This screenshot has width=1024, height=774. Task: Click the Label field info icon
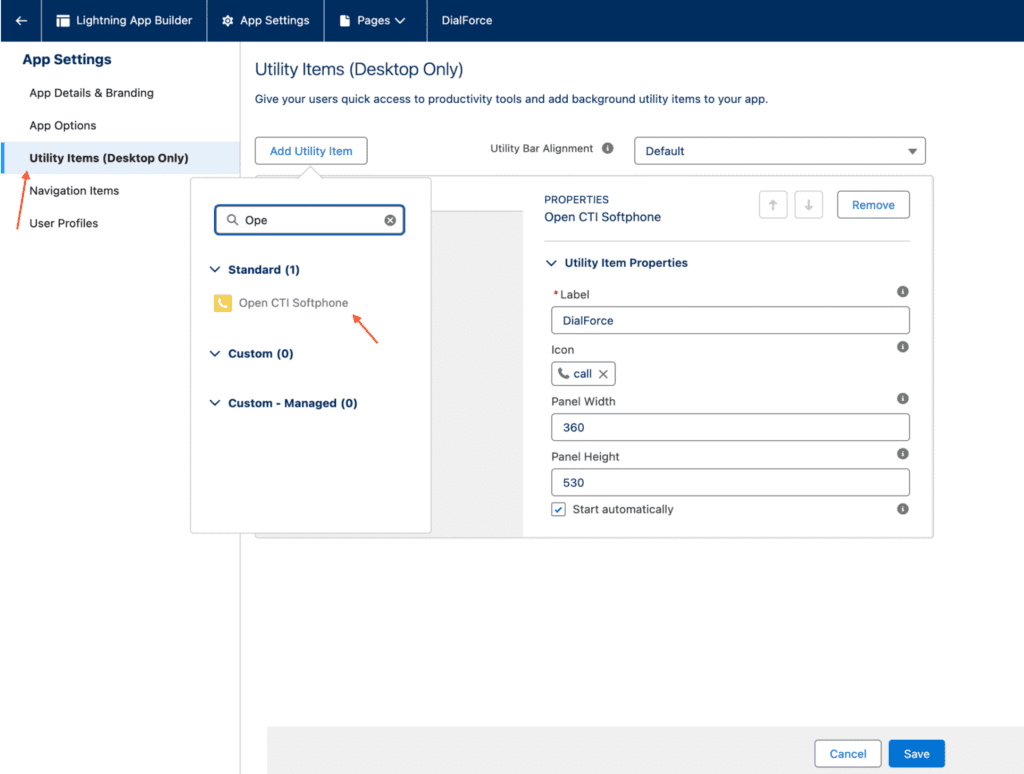902,292
